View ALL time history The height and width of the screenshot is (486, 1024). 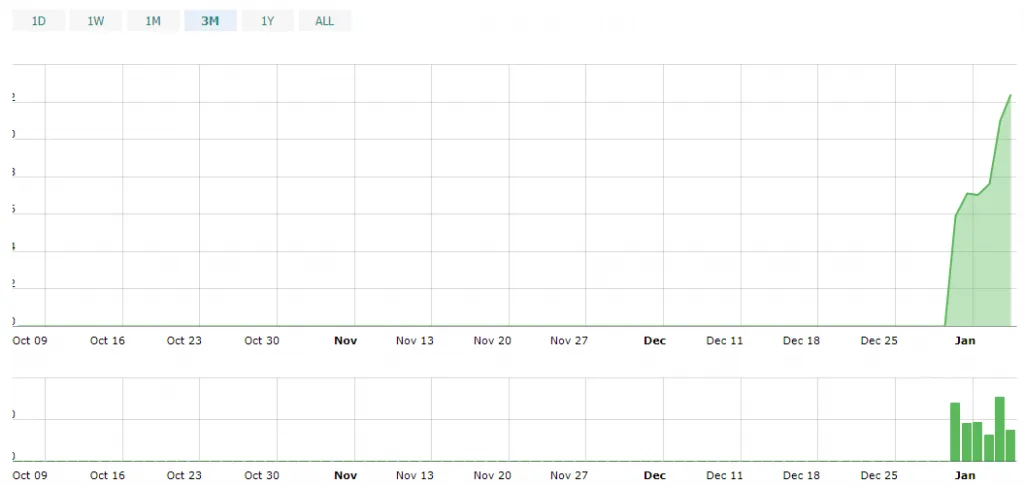[325, 21]
